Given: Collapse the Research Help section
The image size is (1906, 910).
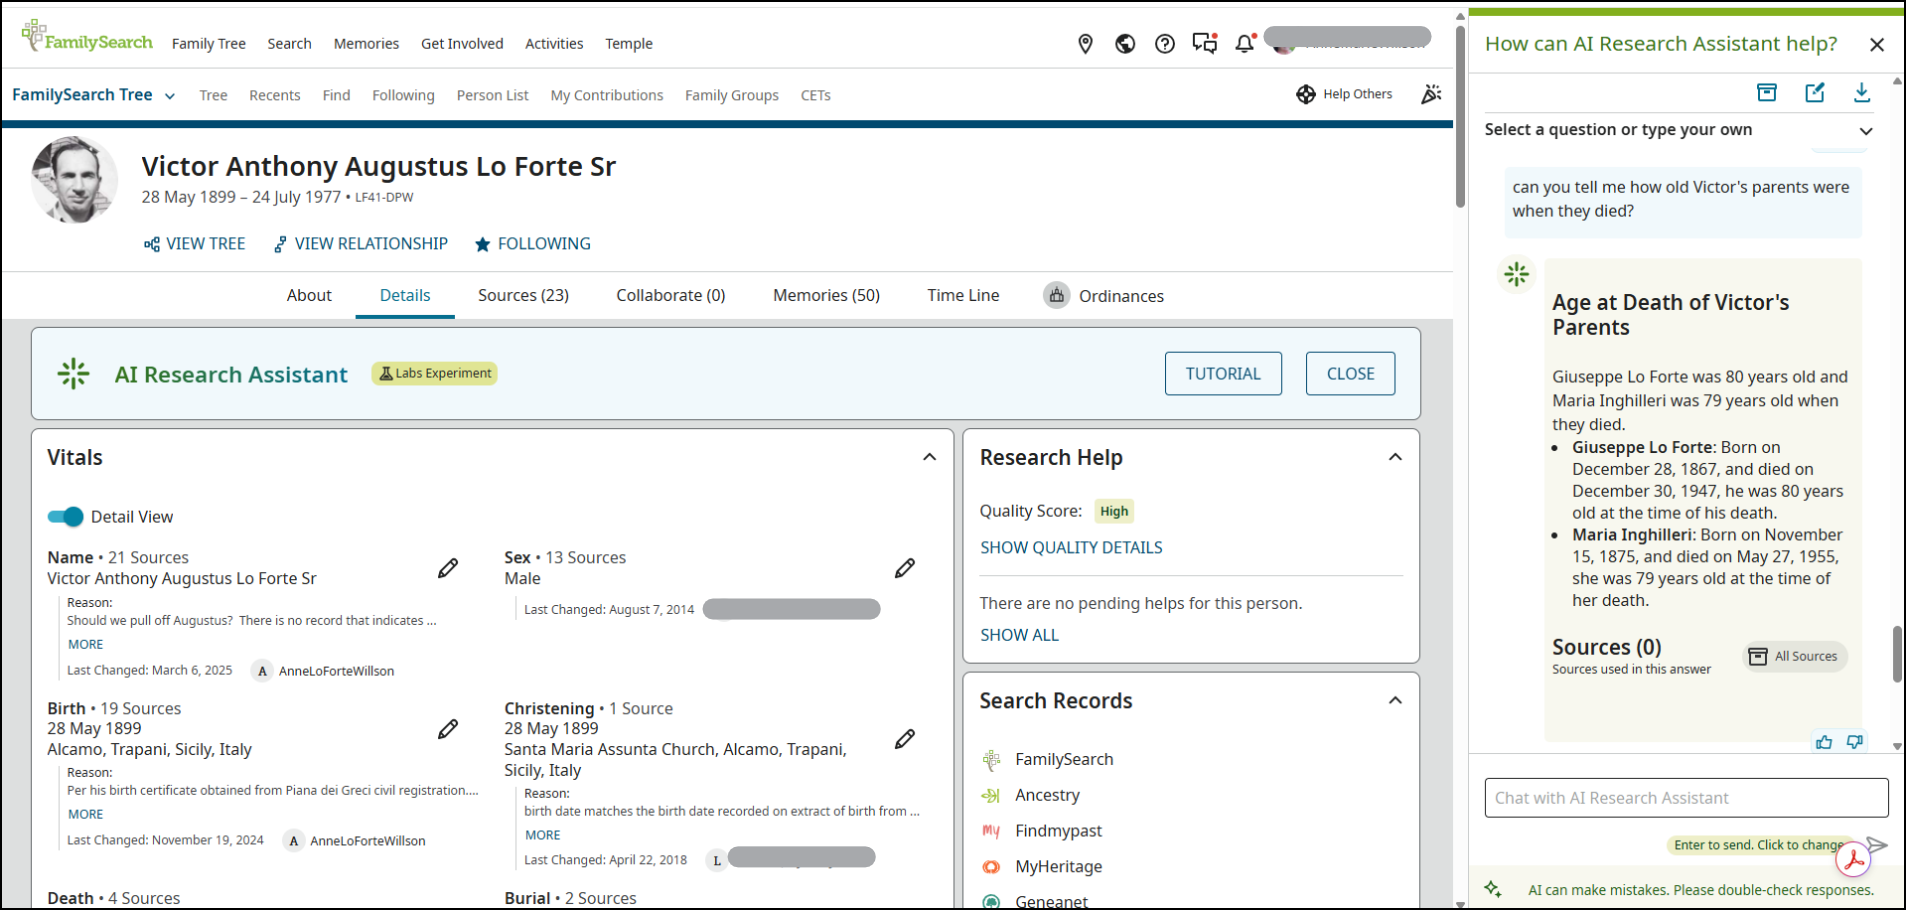Looking at the screenshot, I should point(1395,457).
